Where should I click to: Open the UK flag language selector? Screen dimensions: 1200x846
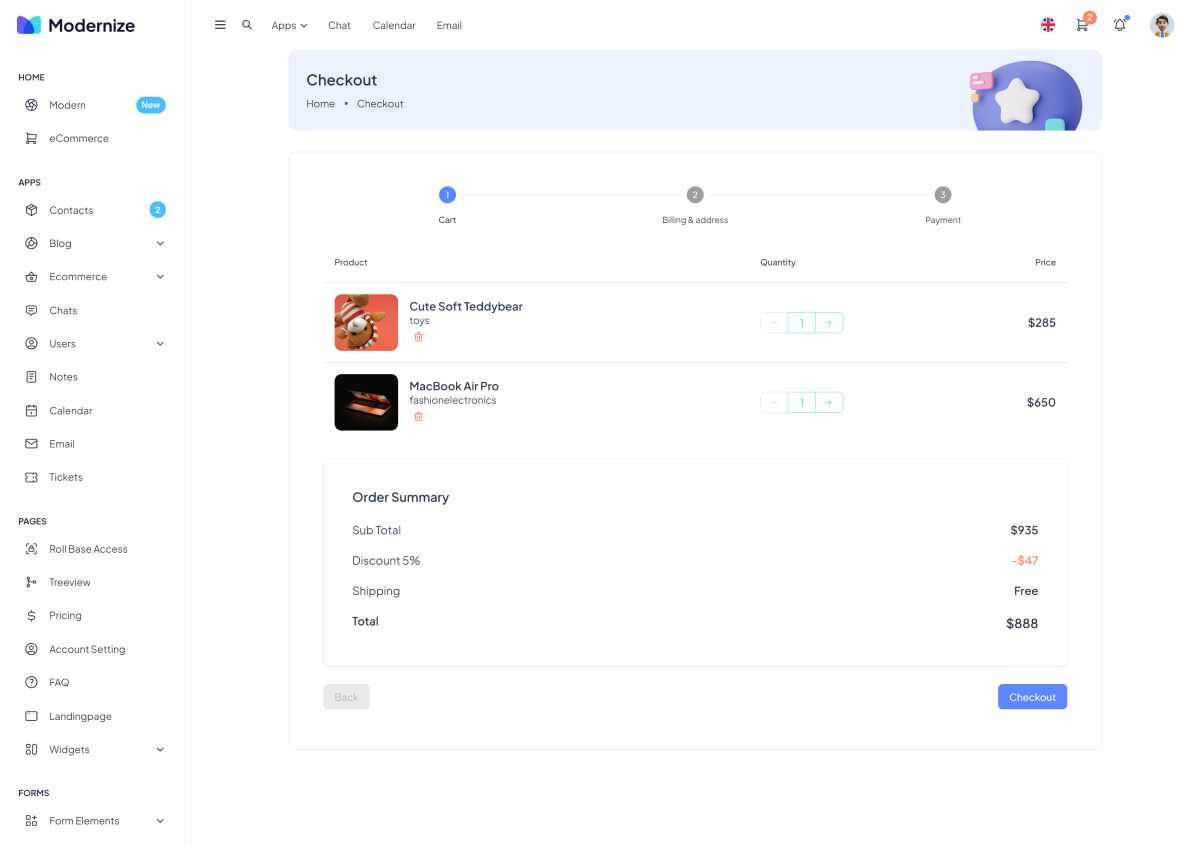[x=1047, y=25]
